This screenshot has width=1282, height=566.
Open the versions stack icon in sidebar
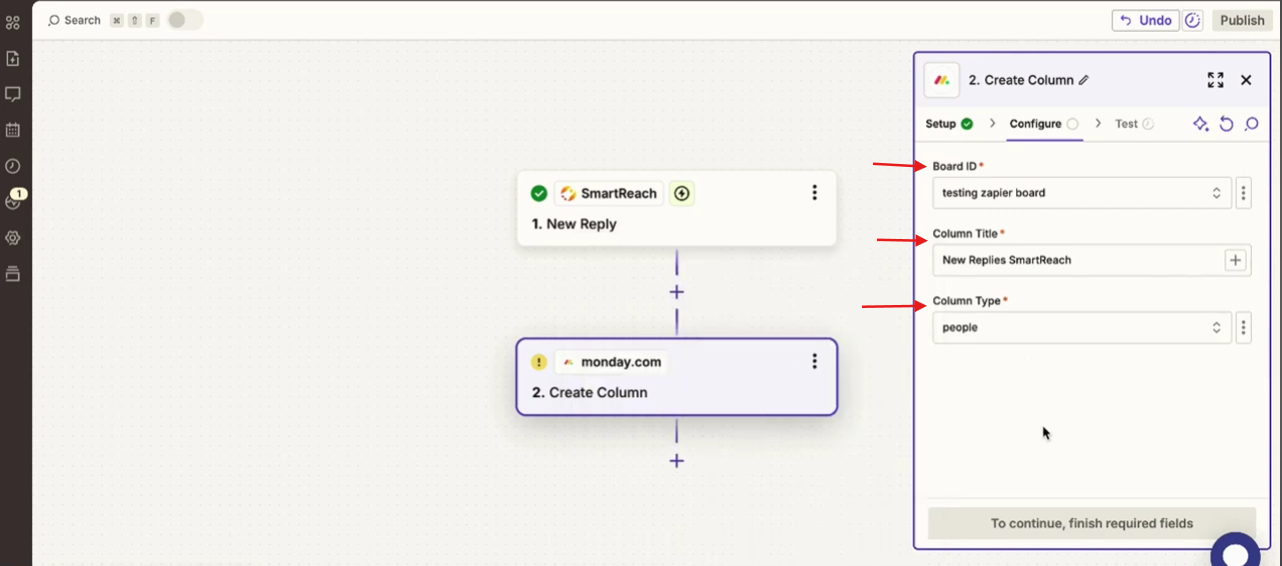(13, 274)
